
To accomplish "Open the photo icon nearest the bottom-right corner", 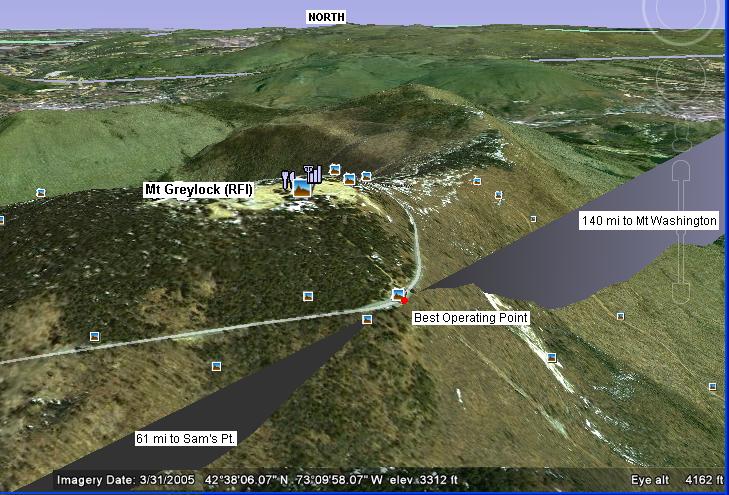I will tap(712, 386).
